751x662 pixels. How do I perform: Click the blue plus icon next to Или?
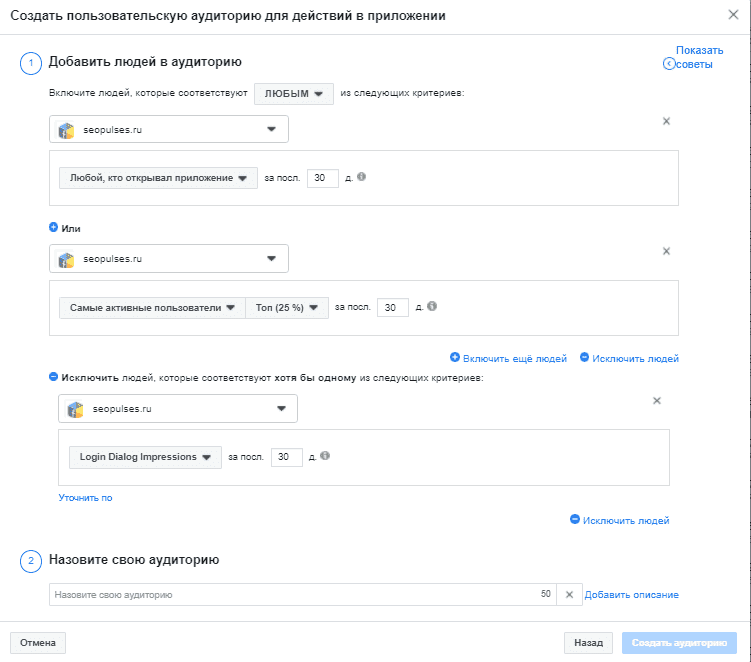[54, 228]
